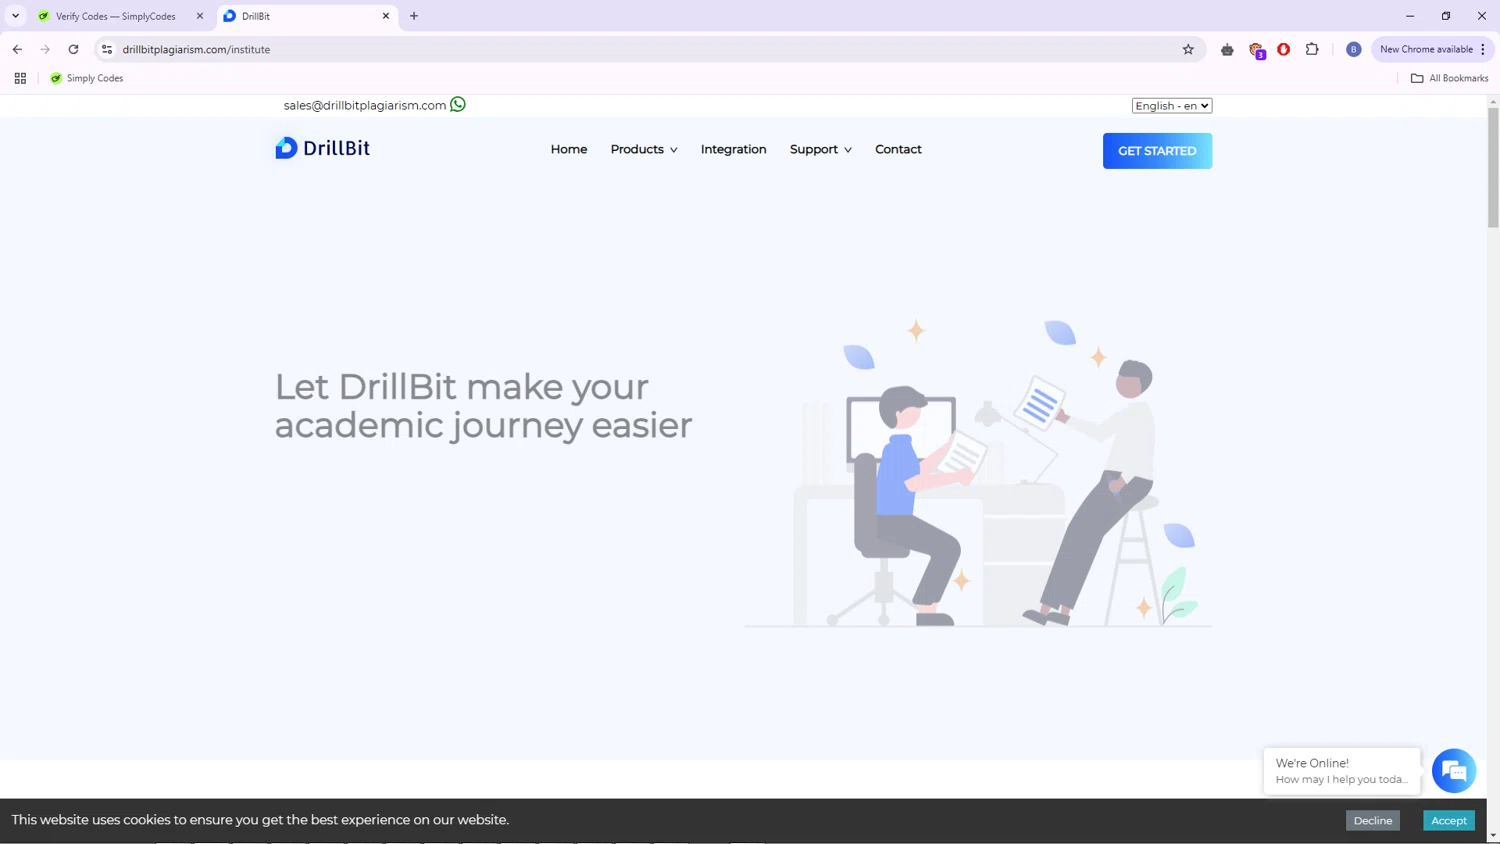Image resolution: width=1500 pixels, height=844 pixels.
Task: Reload the page
Action: click(73, 49)
